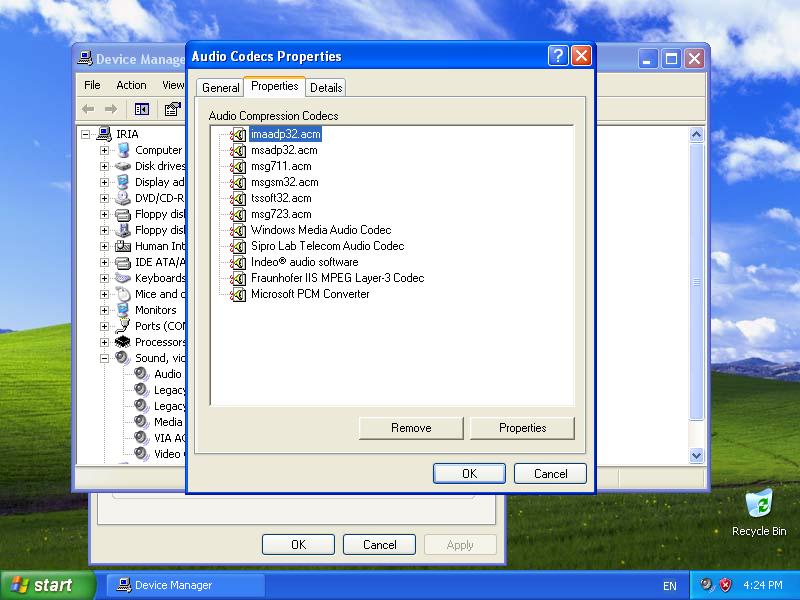Click the Computer category icon in Device Manager
The height and width of the screenshot is (600, 800).
(x=123, y=150)
